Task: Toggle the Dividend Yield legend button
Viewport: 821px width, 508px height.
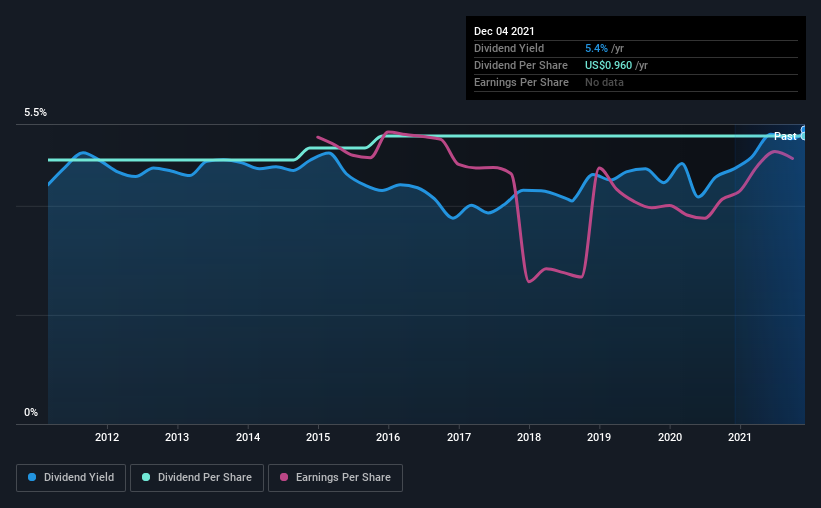Action: (71, 478)
